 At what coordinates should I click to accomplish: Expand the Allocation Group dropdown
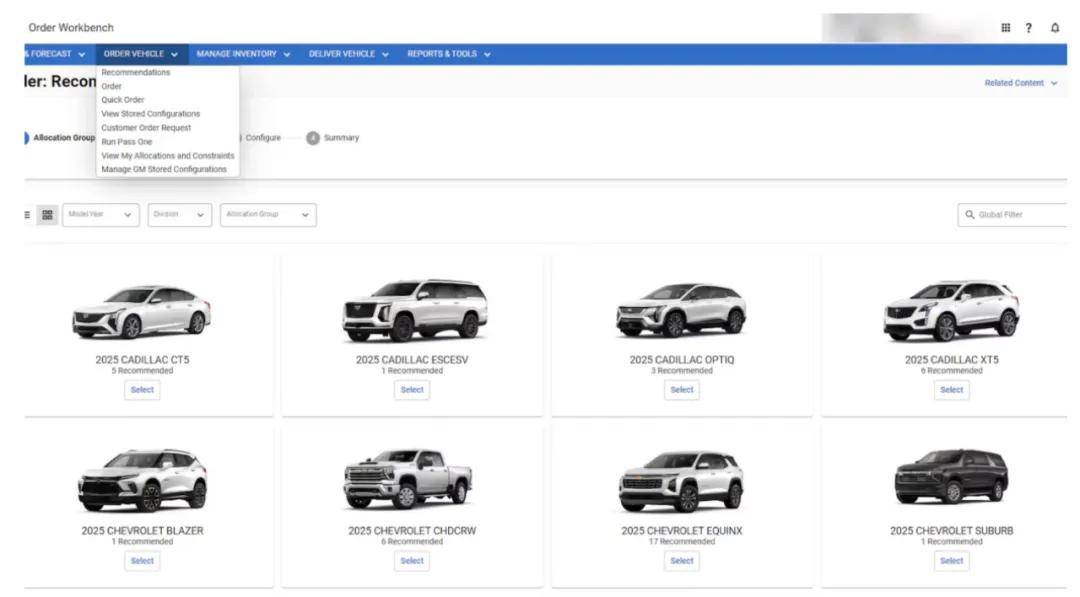(x=268, y=215)
